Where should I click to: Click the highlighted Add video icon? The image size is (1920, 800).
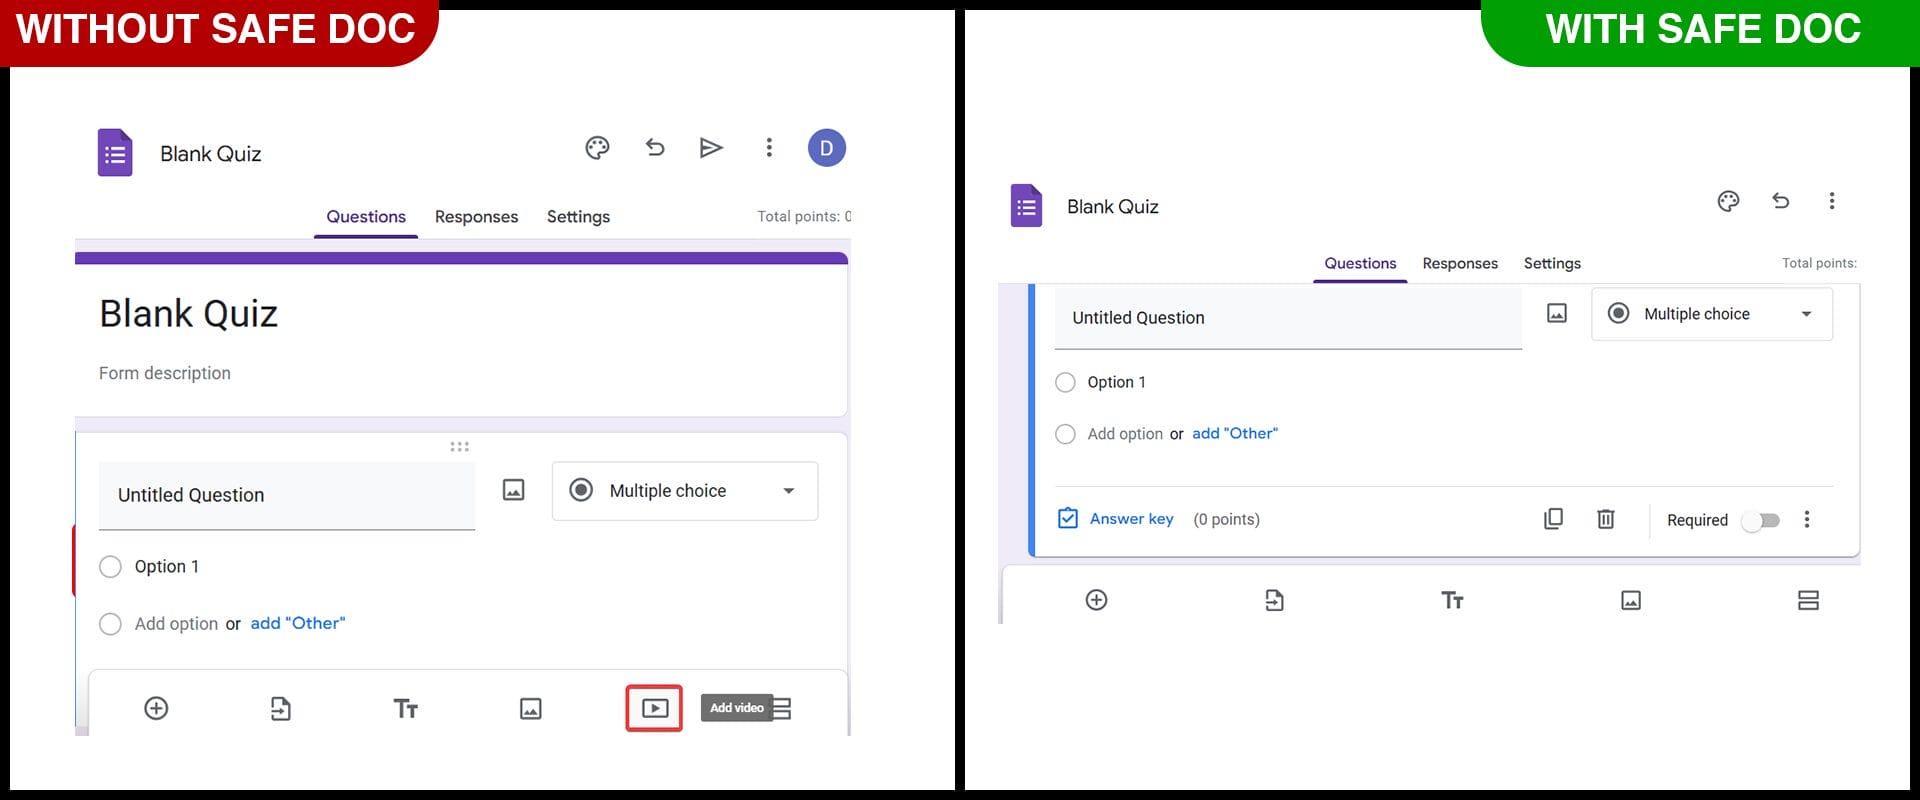(654, 708)
